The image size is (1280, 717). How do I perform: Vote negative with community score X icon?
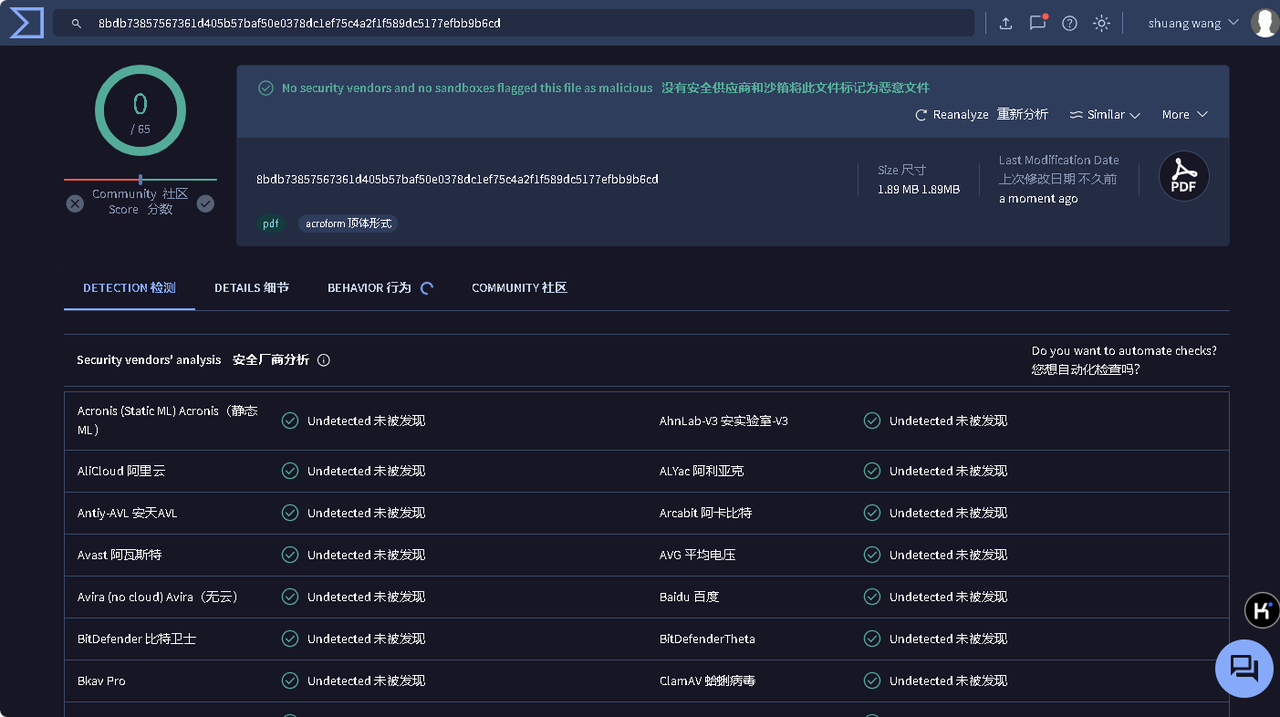point(75,203)
